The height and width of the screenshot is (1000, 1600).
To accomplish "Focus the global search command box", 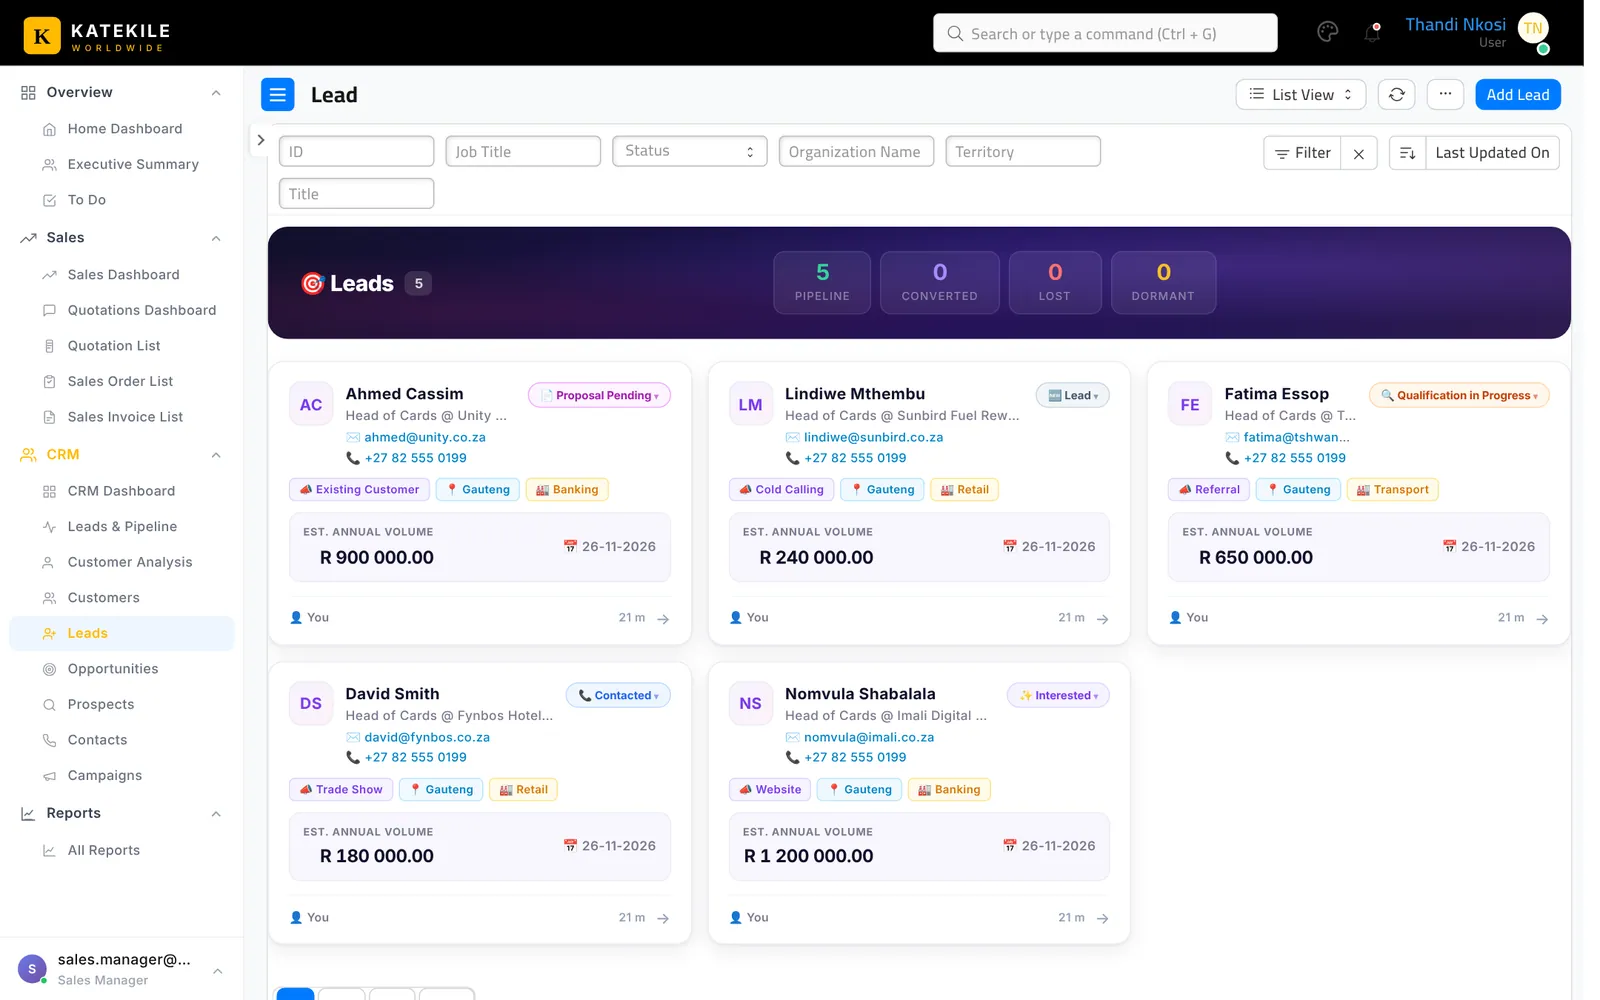I will [1105, 33].
